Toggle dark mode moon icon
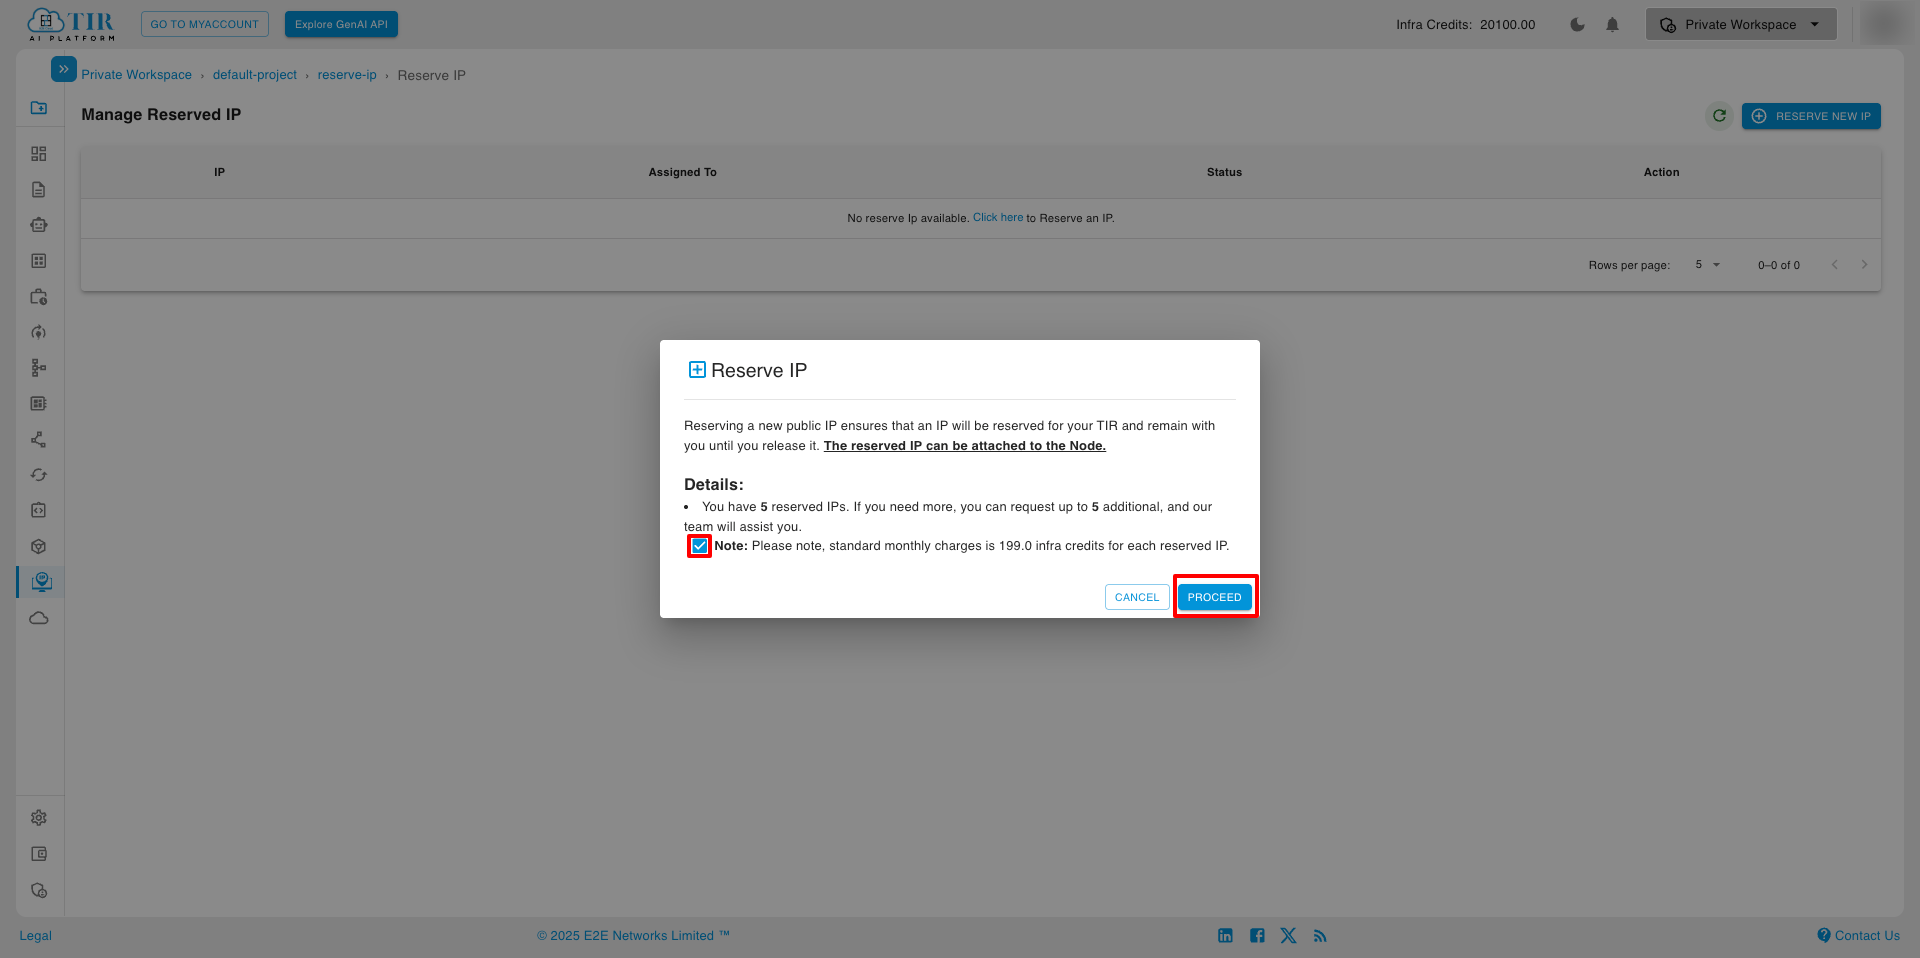The height and width of the screenshot is (958, 1920). click(x=1577, y=25)
